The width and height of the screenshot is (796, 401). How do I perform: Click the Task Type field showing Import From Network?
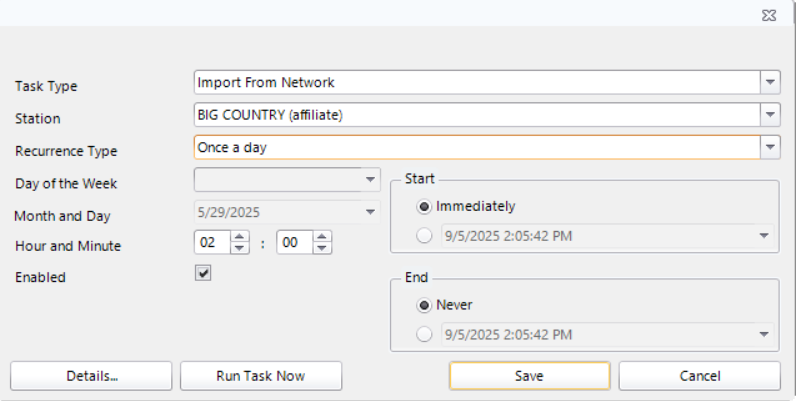476,82
